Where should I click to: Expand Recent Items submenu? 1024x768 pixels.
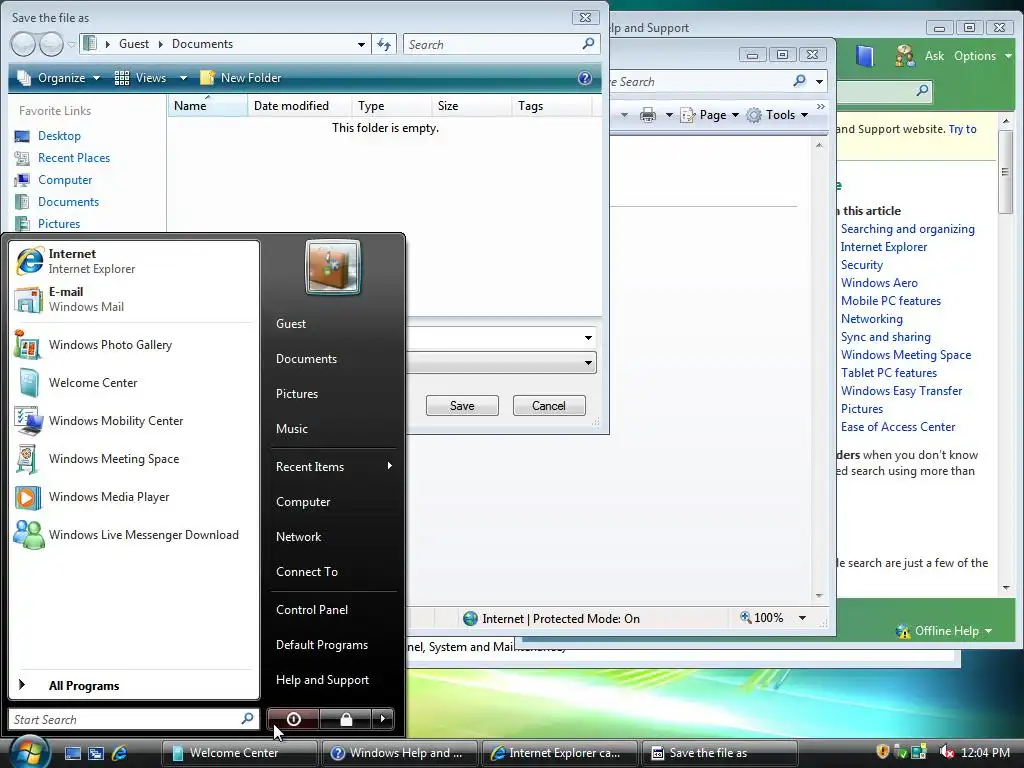[334, 466]
